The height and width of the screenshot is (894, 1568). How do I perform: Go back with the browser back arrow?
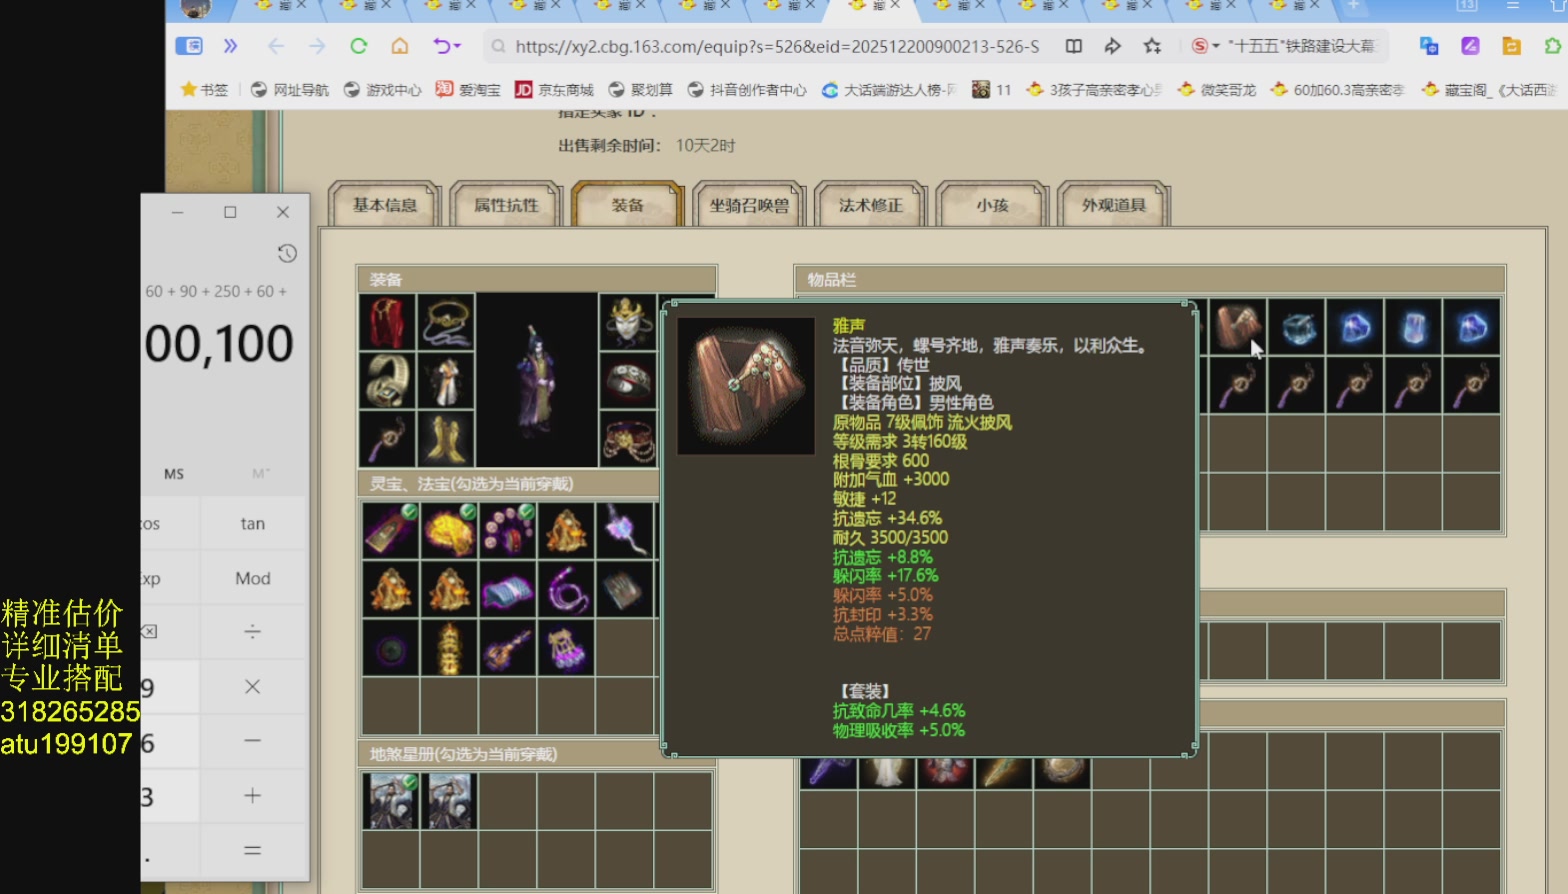click(x=276, y=46)
